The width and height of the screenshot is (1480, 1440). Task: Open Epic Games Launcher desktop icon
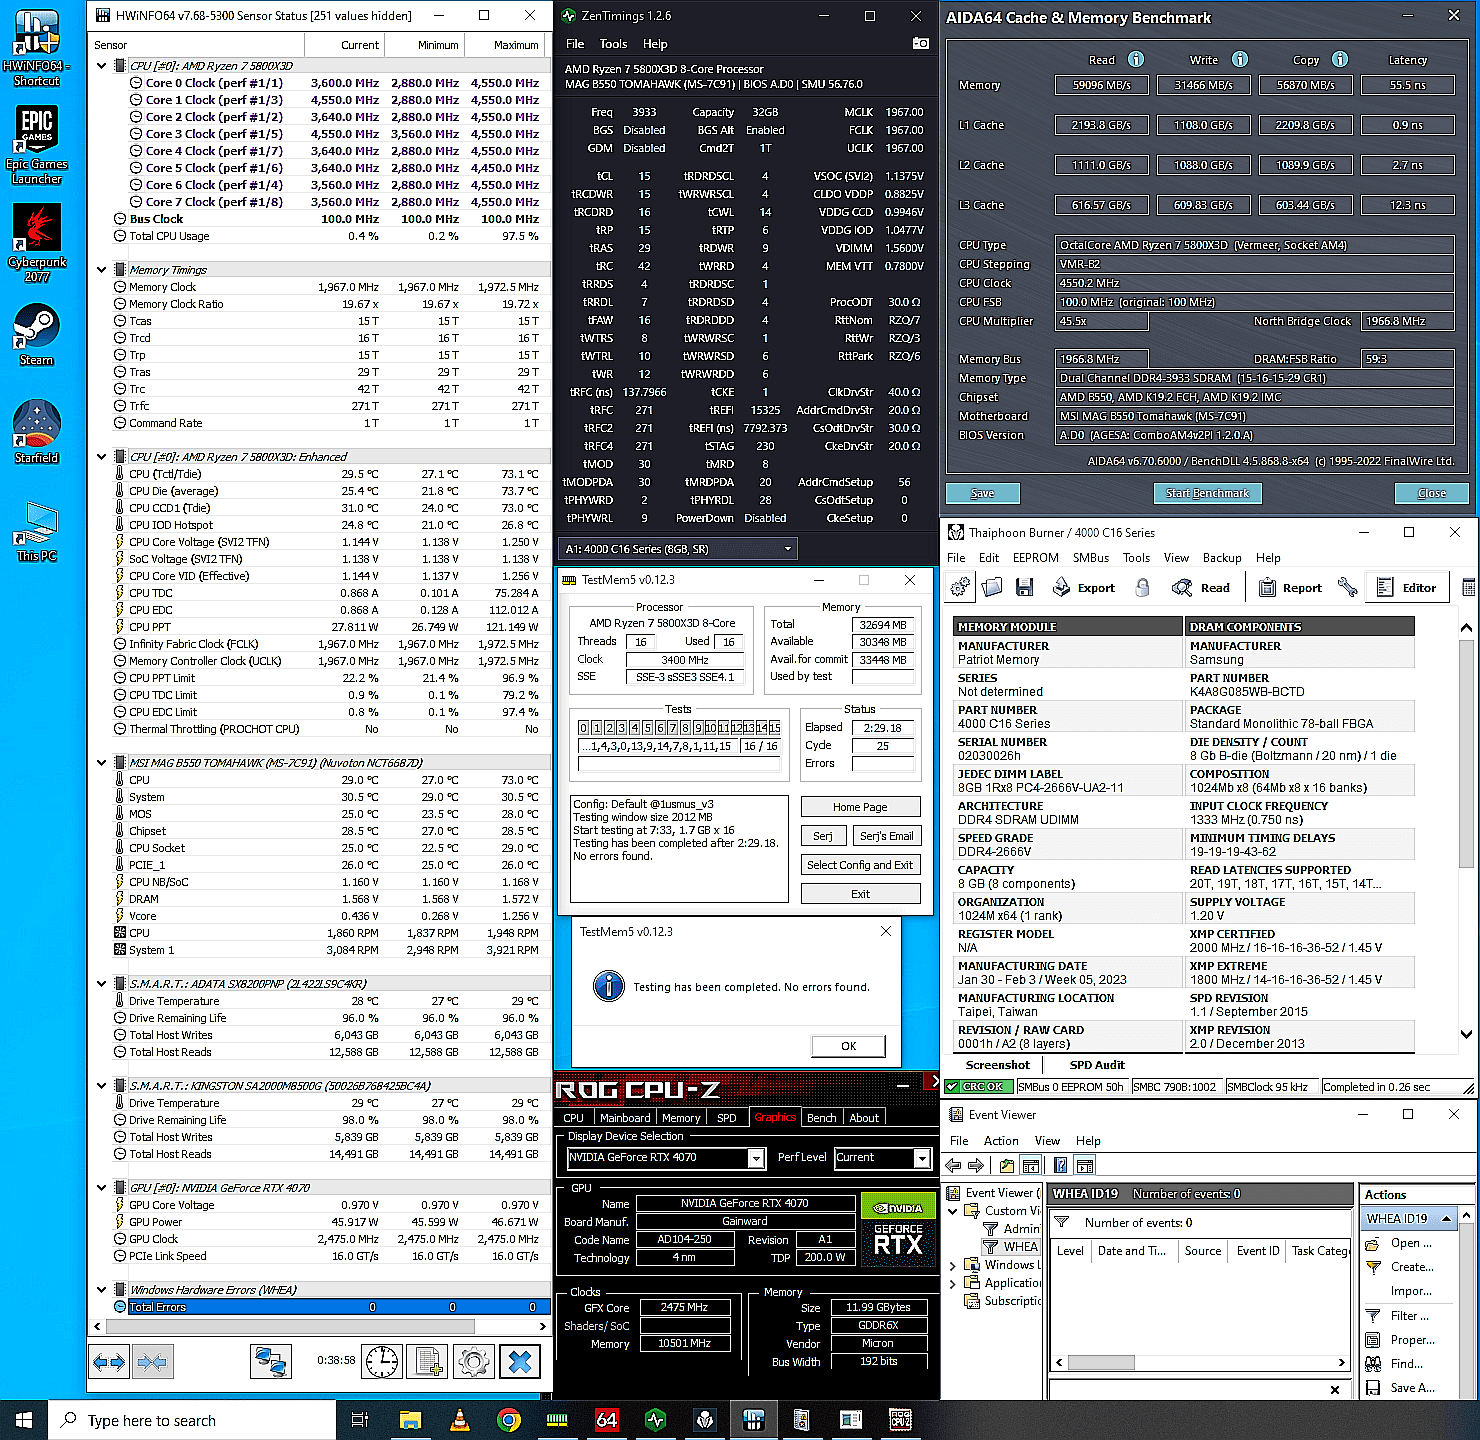pyautogui.click(x=37, y=145)
